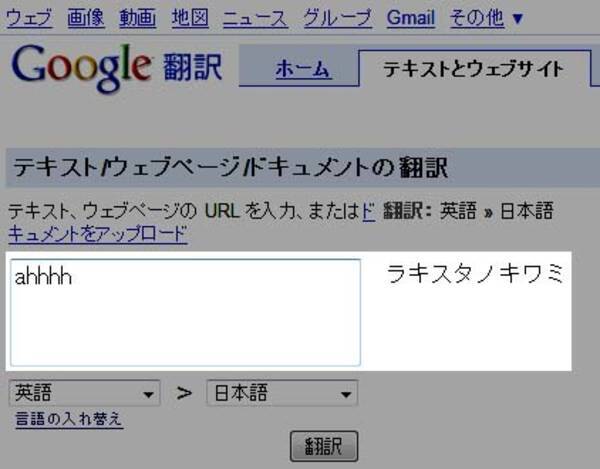Click the テキスト/ウェブページ/ドキュメントの翻訳 heading
The width and height of the screenshot is (600, 469).
[230, 168]
